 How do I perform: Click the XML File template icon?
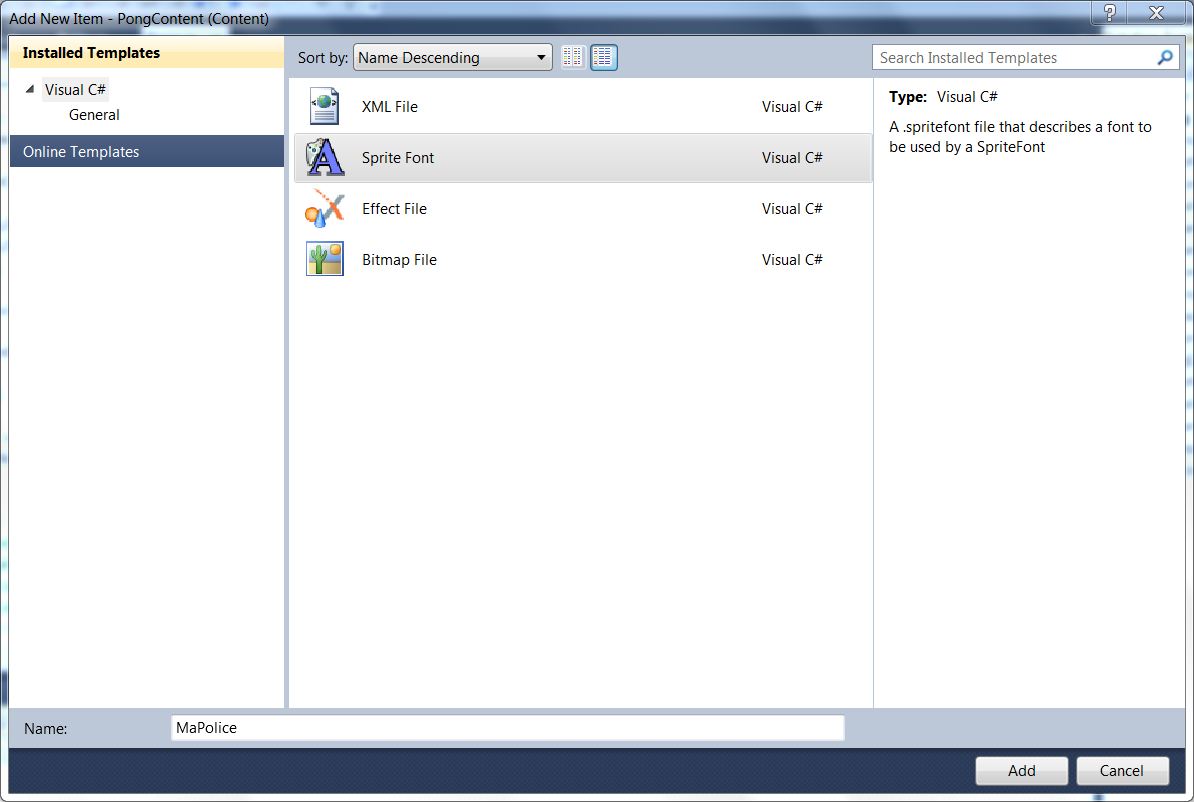[325, 106]
